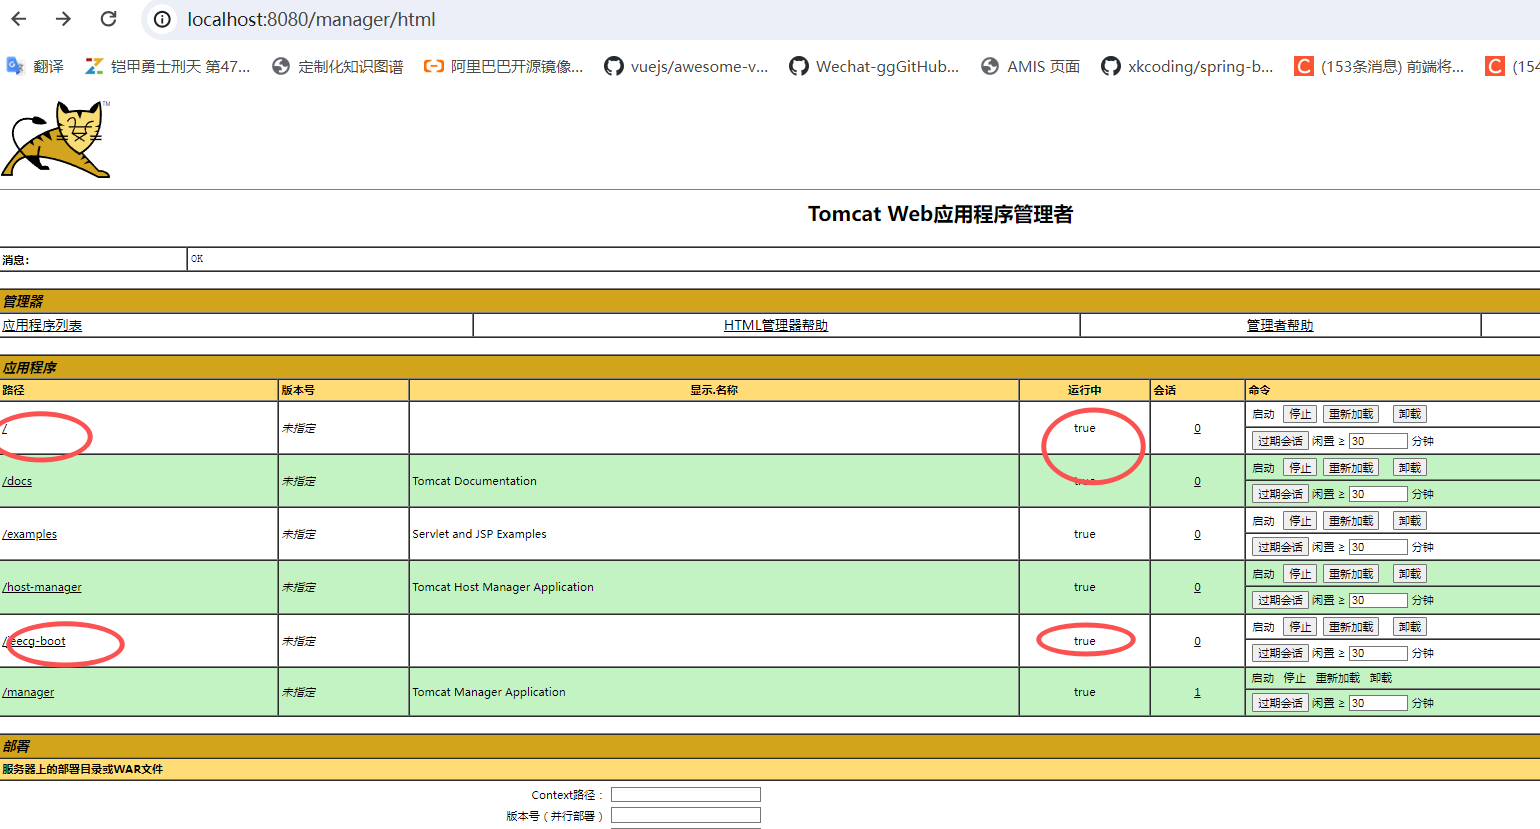Expire sessions (过期会话) for /jeecg-boot
The height and width of the screenshot is (829, 1540).
click(x=1280, y=653)
